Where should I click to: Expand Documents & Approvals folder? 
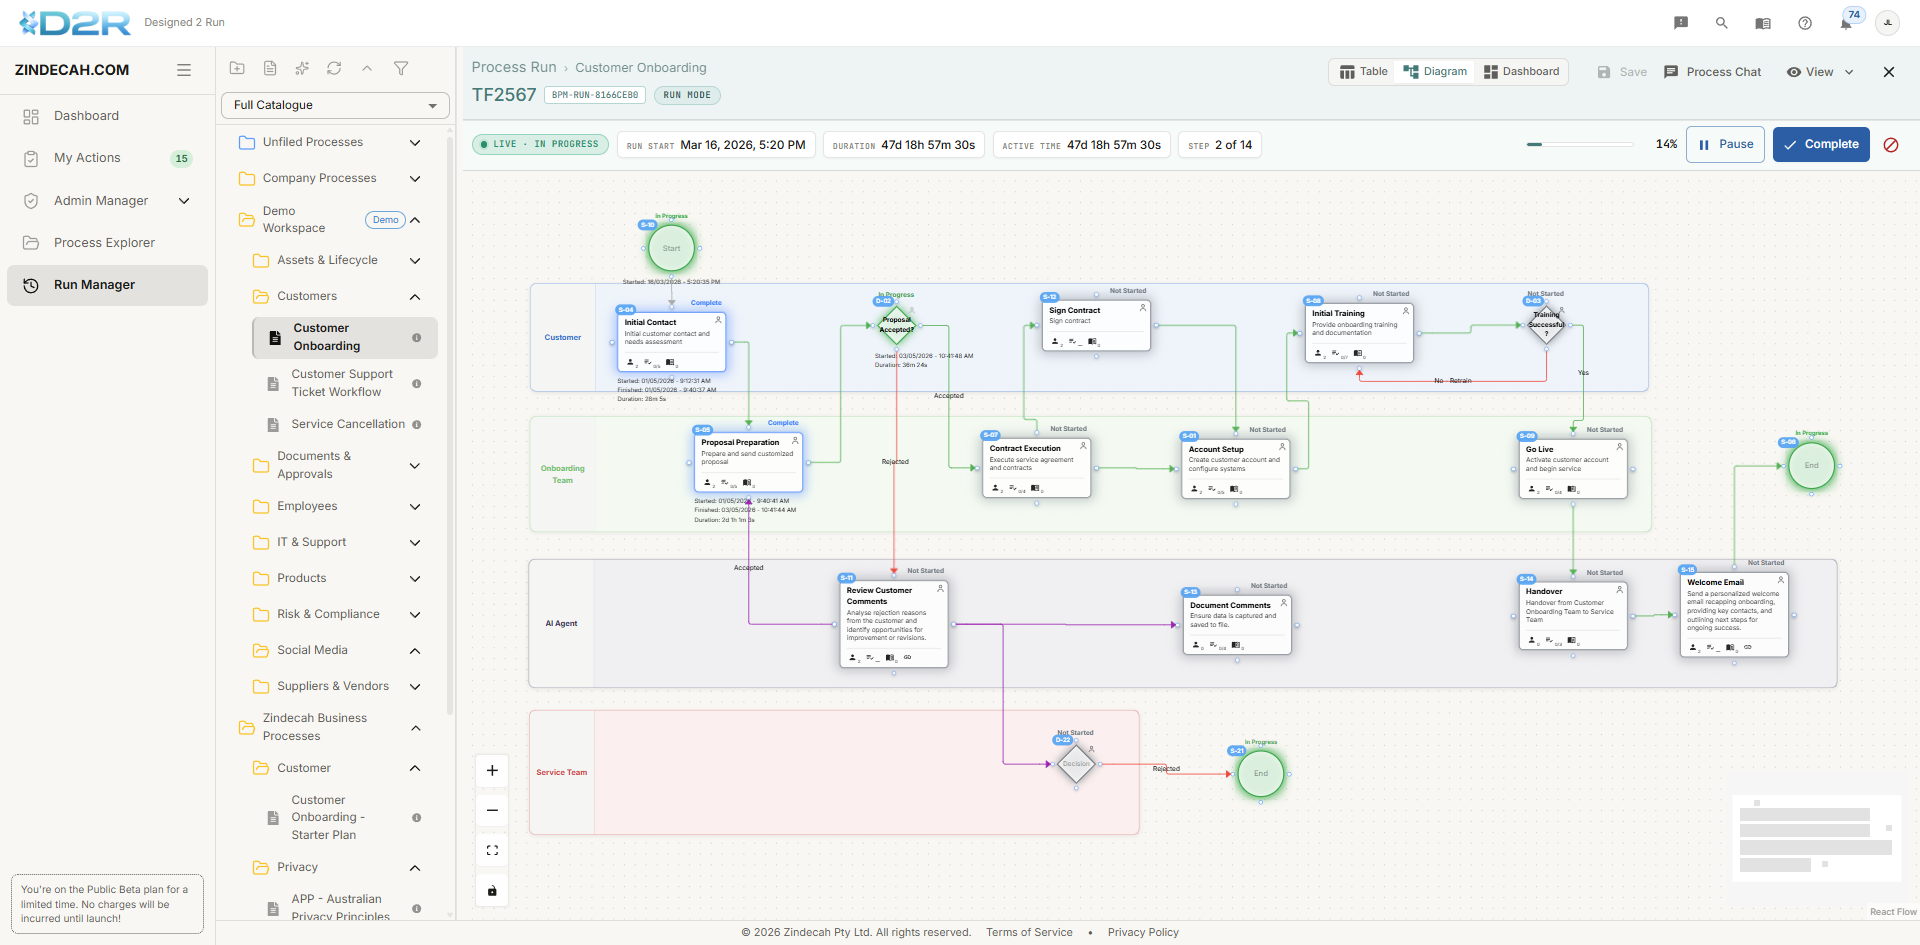tap(415, 466)
